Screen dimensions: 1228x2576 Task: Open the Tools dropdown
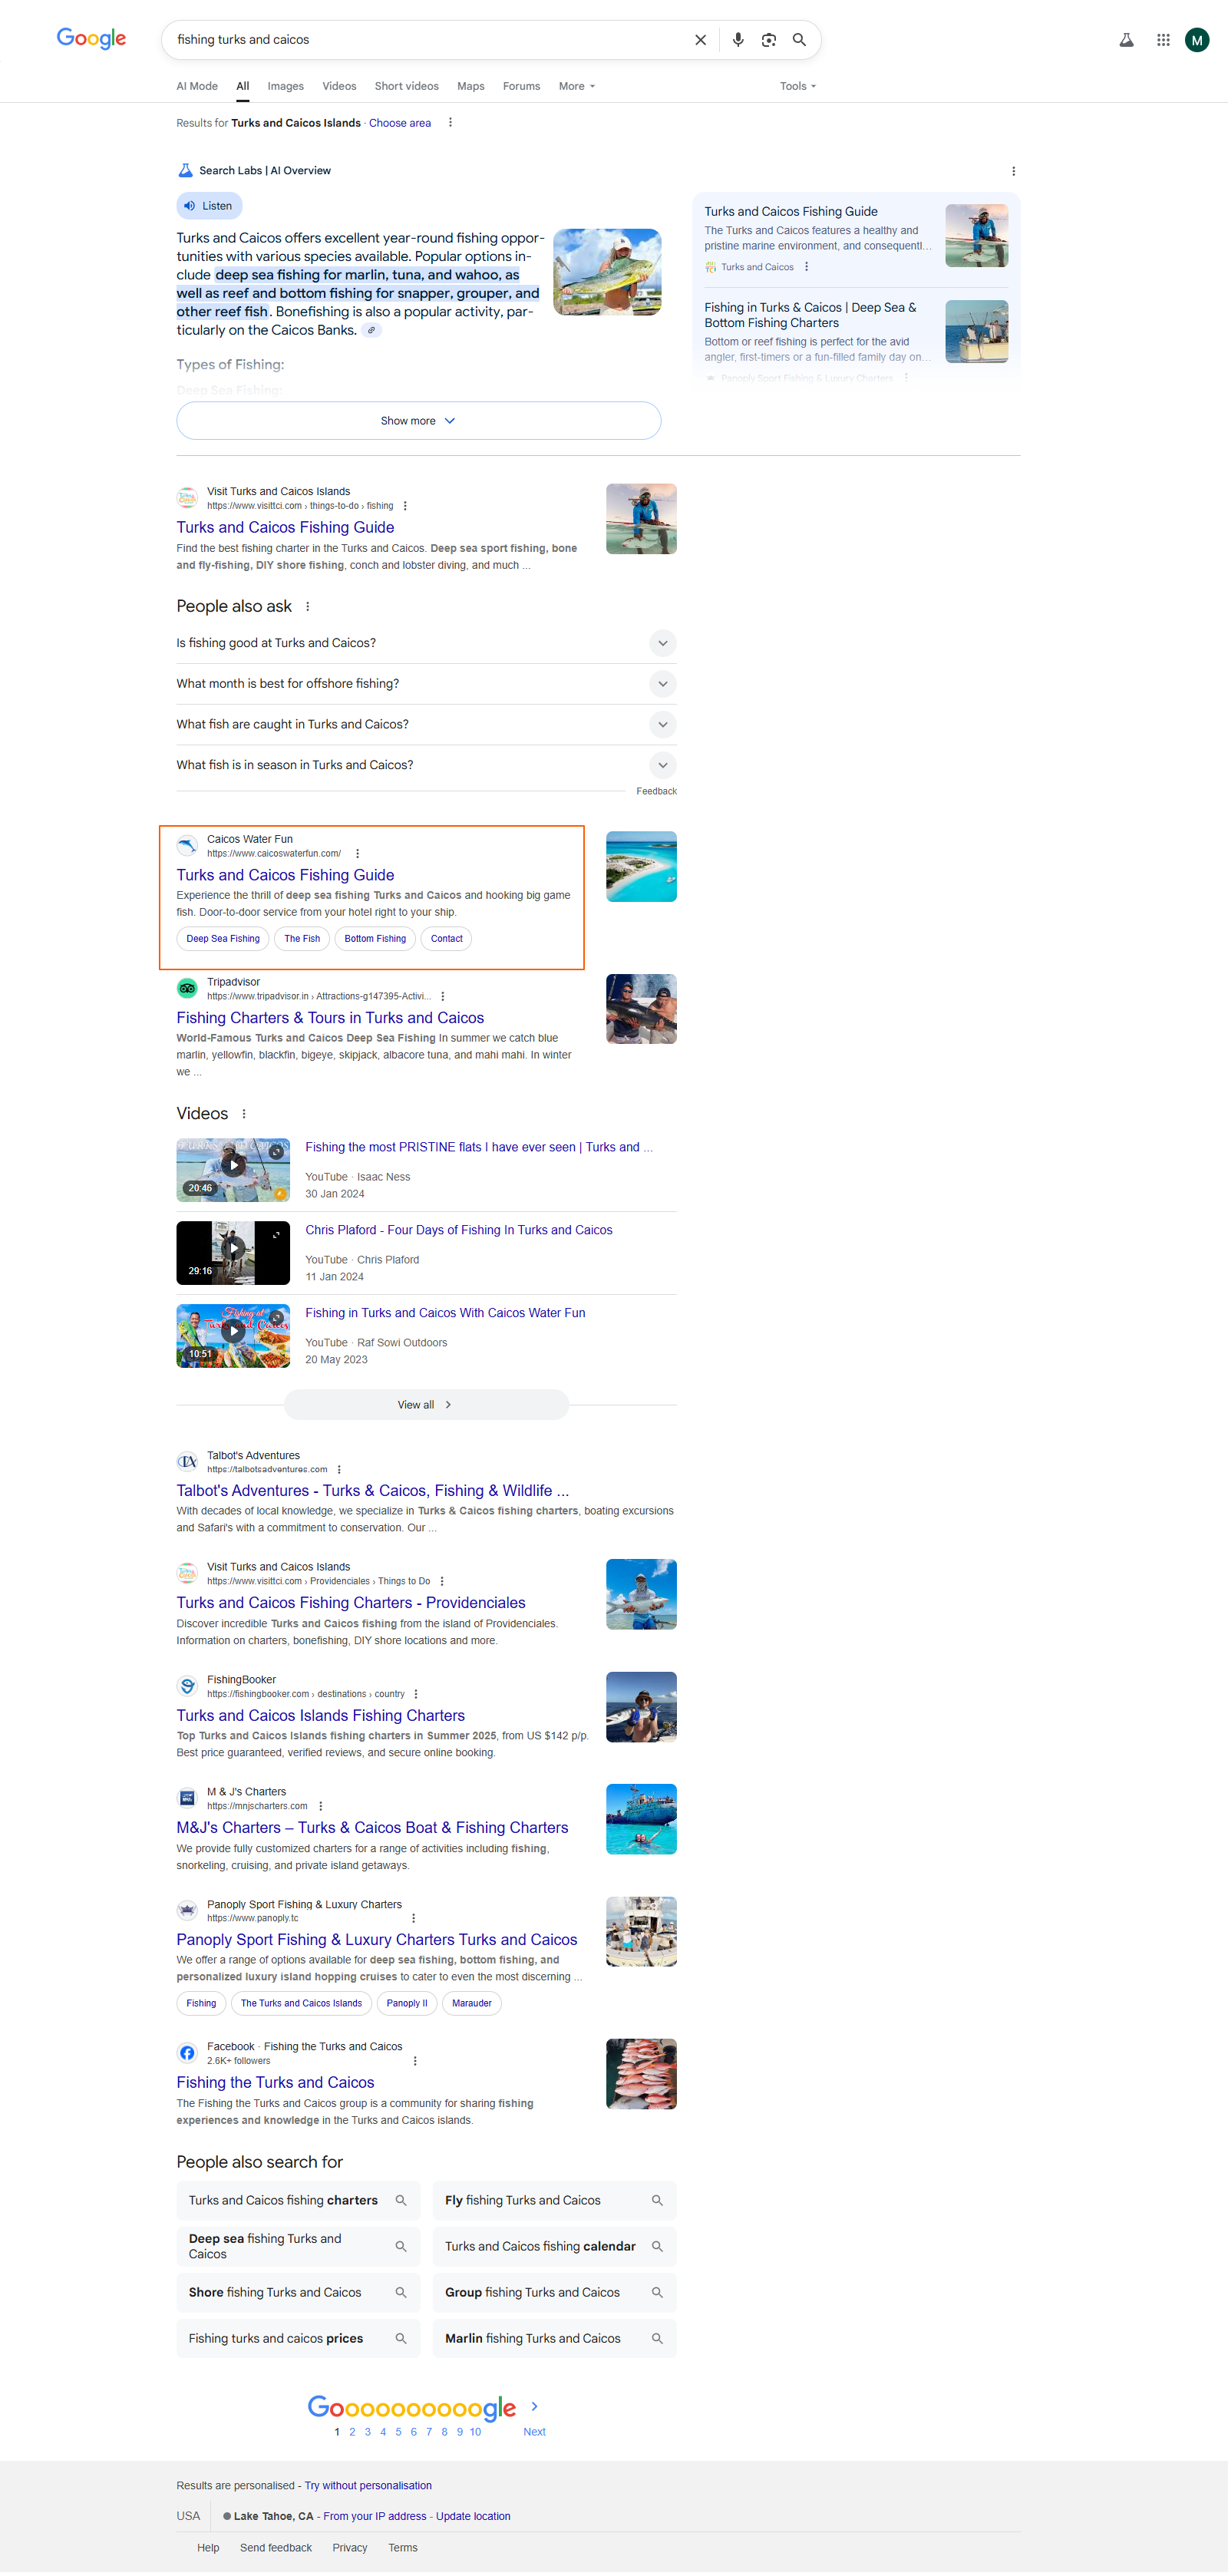click(x=798, y=86)
